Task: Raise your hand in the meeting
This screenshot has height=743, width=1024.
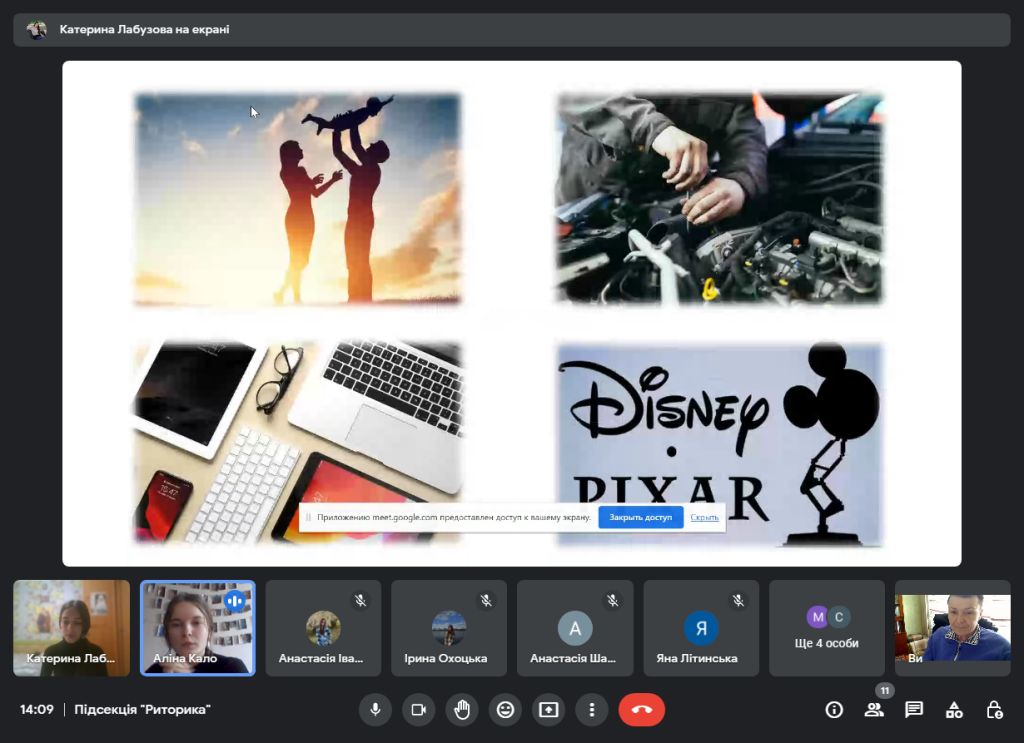Action: [462, 710]
